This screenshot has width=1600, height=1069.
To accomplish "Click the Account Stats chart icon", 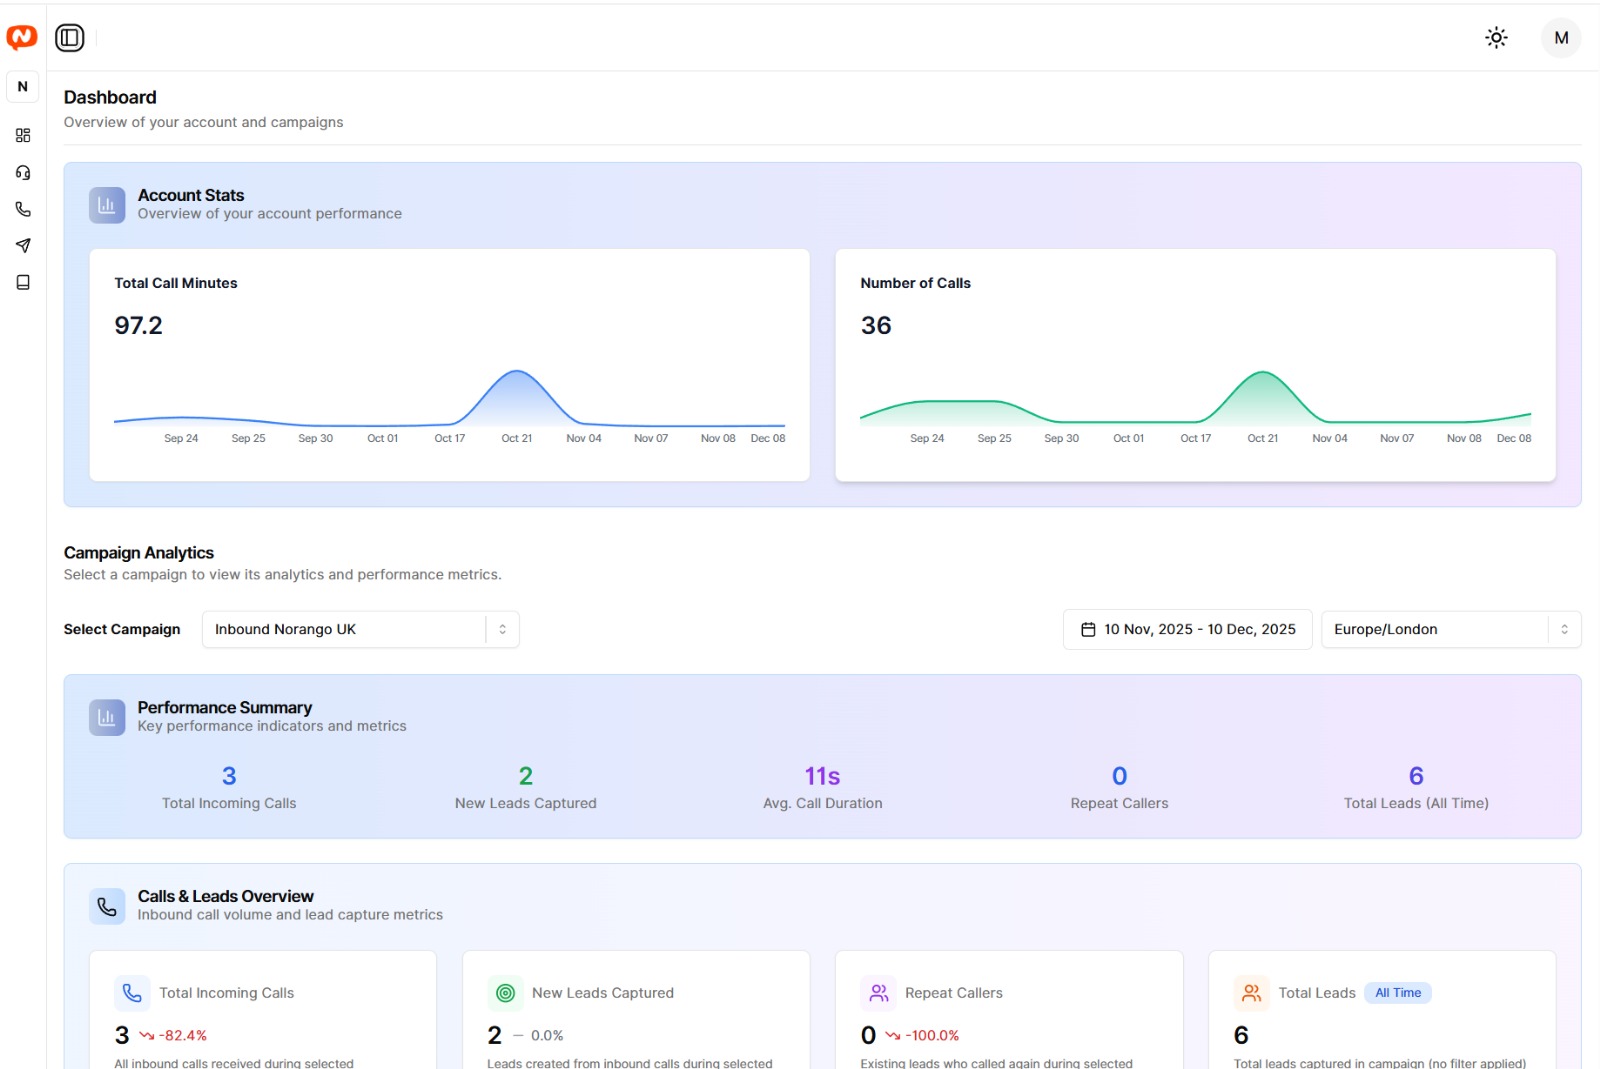I will [x=107, y=205].
